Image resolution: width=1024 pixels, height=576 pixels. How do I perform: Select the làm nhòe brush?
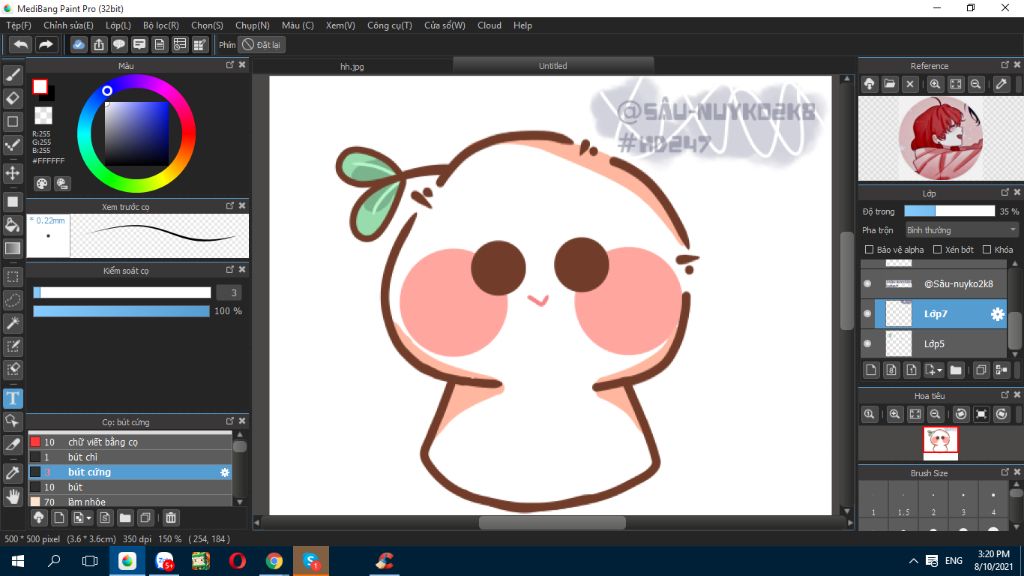[x=130, y=502]
